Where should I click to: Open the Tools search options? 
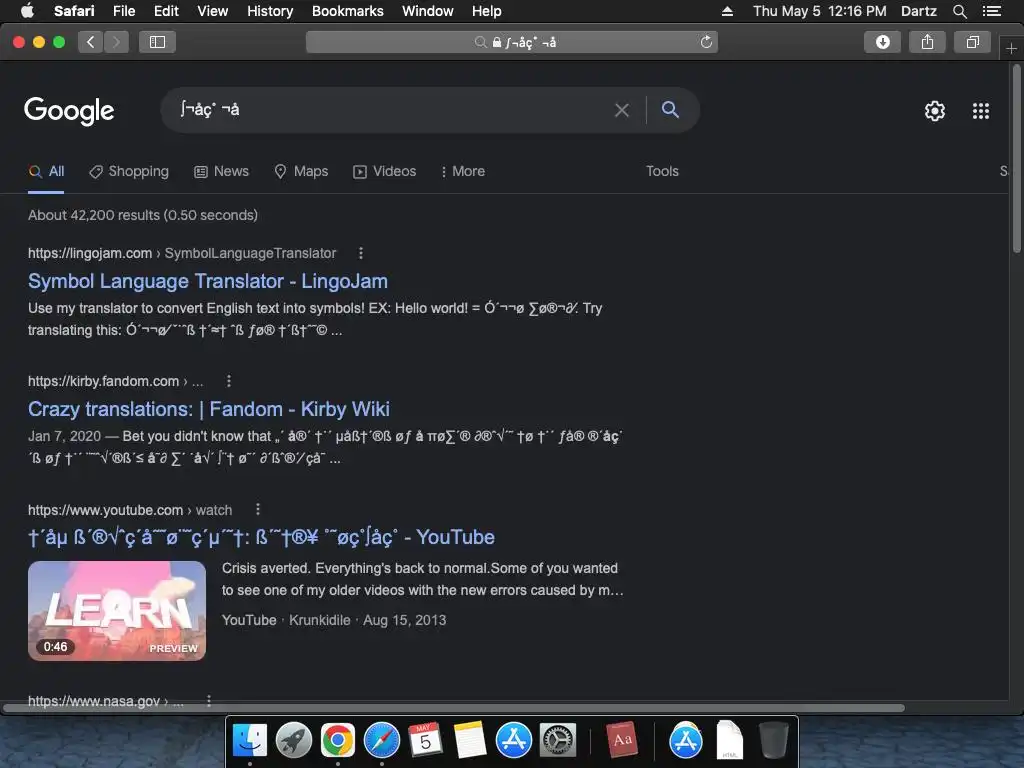pos(662,172)
